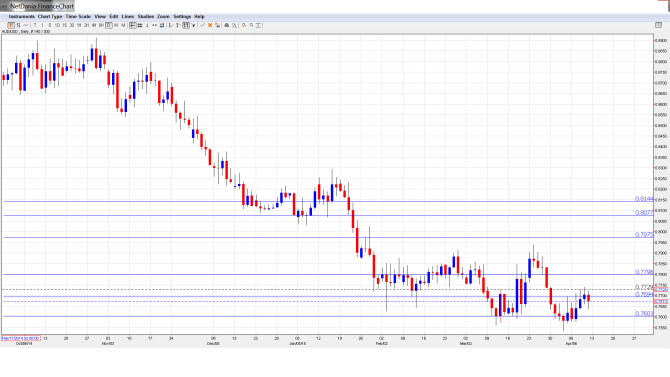
Task: Open the Instruments menu
Action: (x=21, y=17)
